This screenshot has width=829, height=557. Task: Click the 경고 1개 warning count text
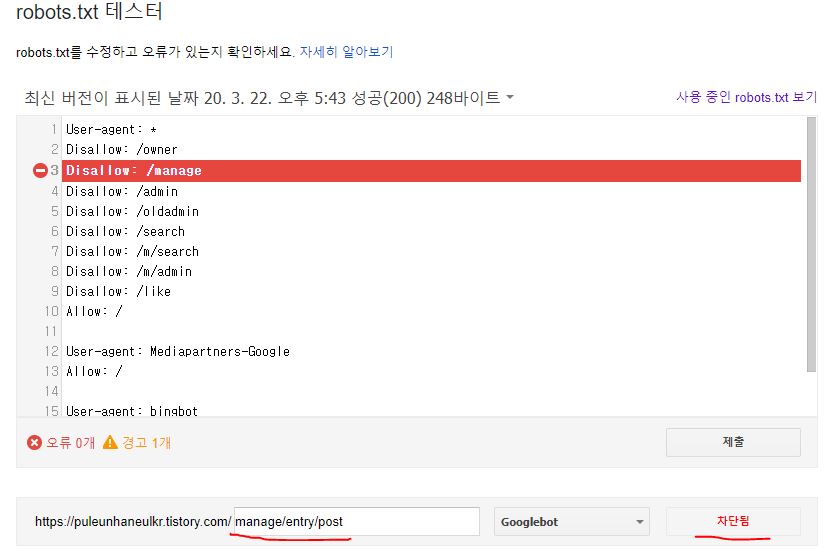[146, 442]
